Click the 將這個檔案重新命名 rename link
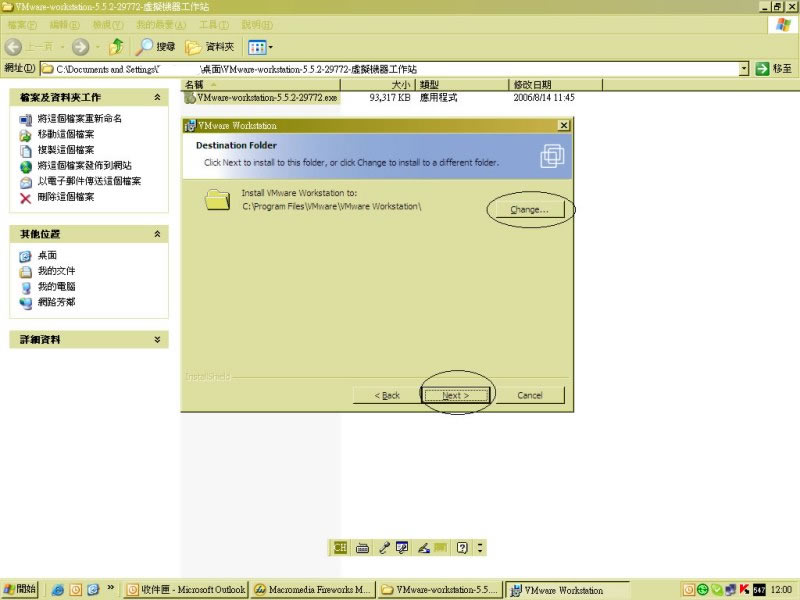800x600 pixels. pos(80,118)
